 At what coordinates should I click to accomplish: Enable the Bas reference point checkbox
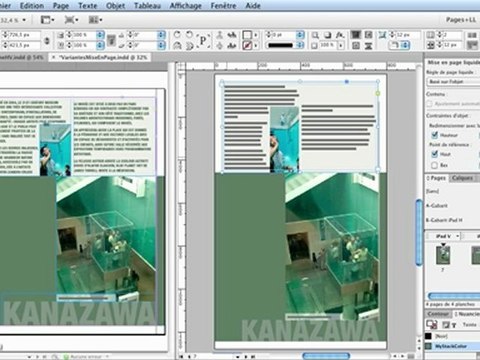(434, 165)
